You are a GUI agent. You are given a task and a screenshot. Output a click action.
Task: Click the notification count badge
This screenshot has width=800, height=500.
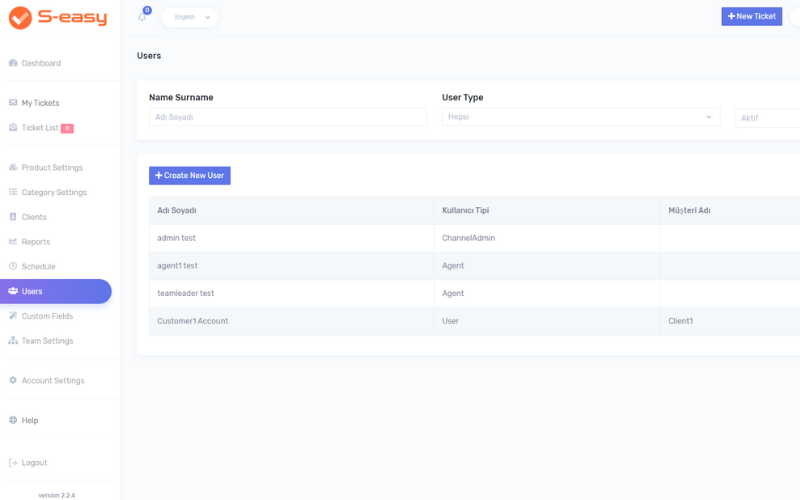click(147, 10)
